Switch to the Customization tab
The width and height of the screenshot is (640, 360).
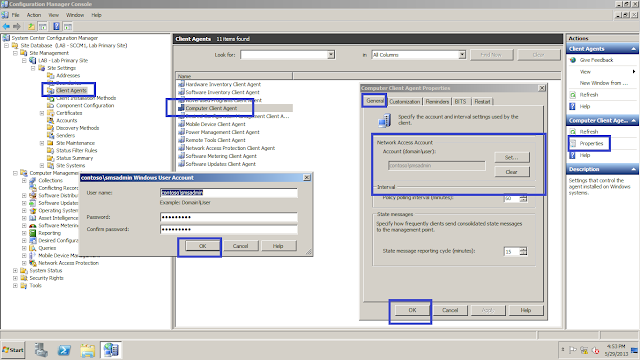[x=404, y=102]
